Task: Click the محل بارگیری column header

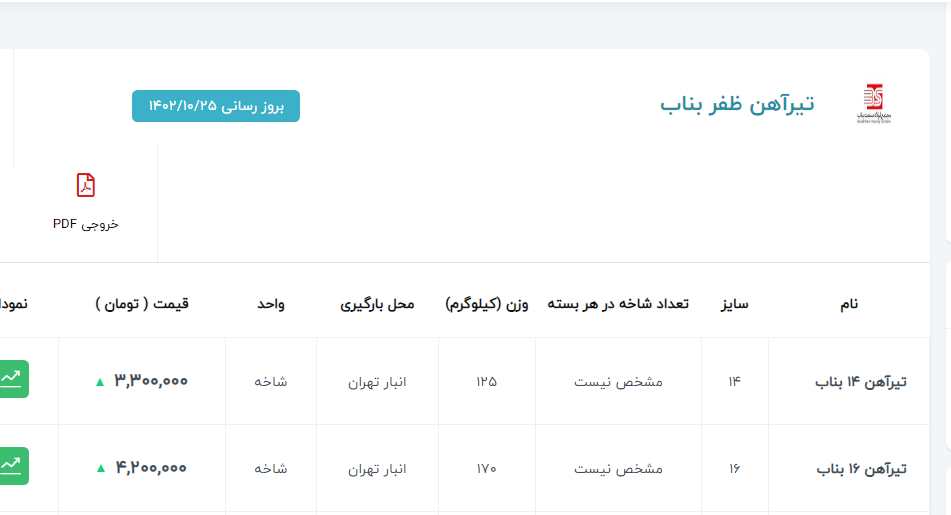Action: coord(376,304)
